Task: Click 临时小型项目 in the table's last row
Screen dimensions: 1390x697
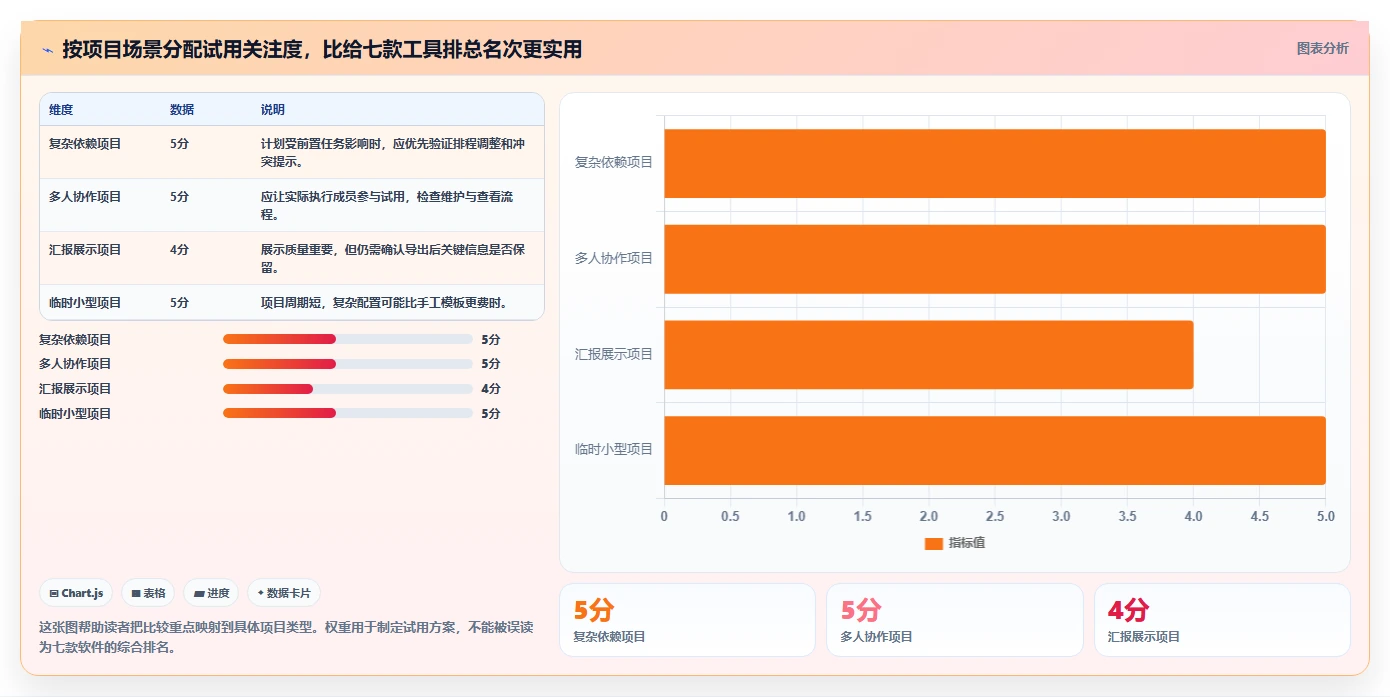Action: tap(85, 302)
